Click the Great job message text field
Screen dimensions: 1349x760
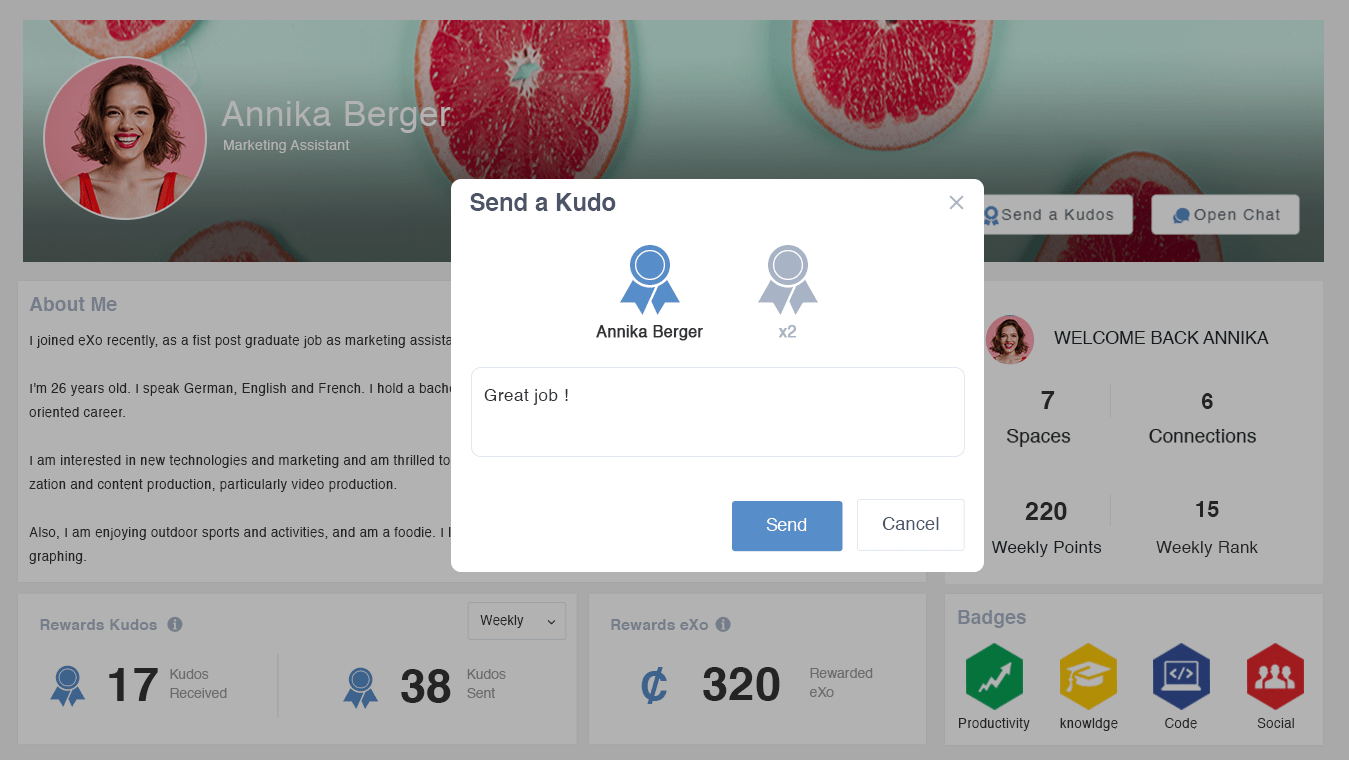(x=718, y=412)
